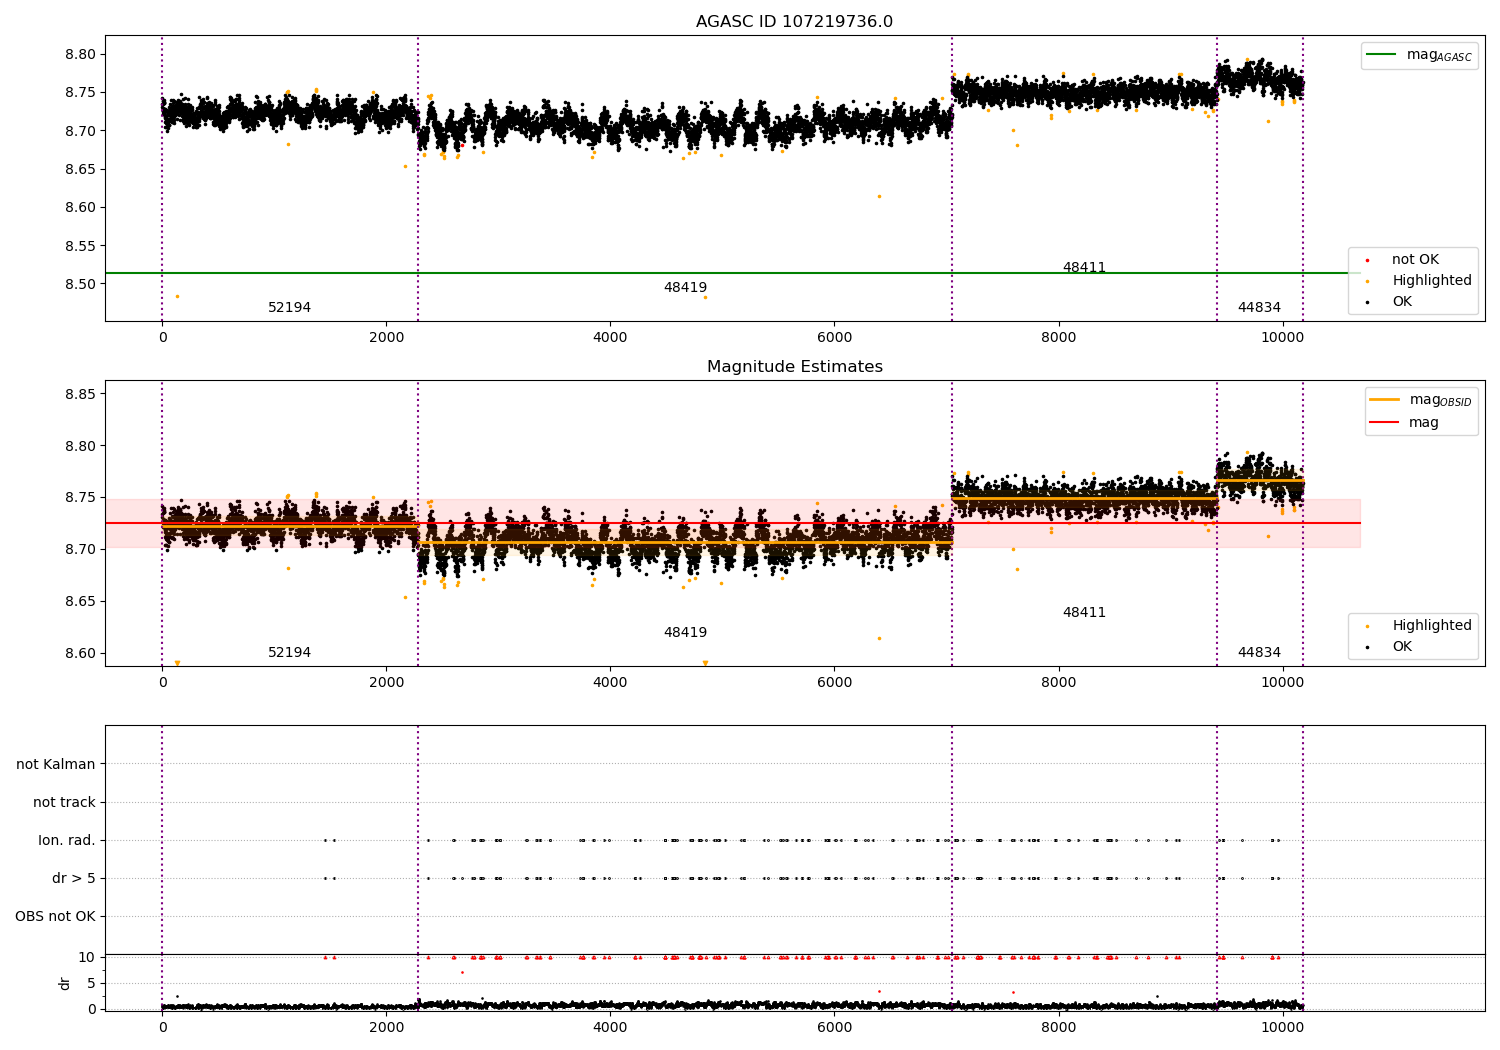Click the "dr" axis label on the bottom plot
The image size is (1500, 1050).
65,984
